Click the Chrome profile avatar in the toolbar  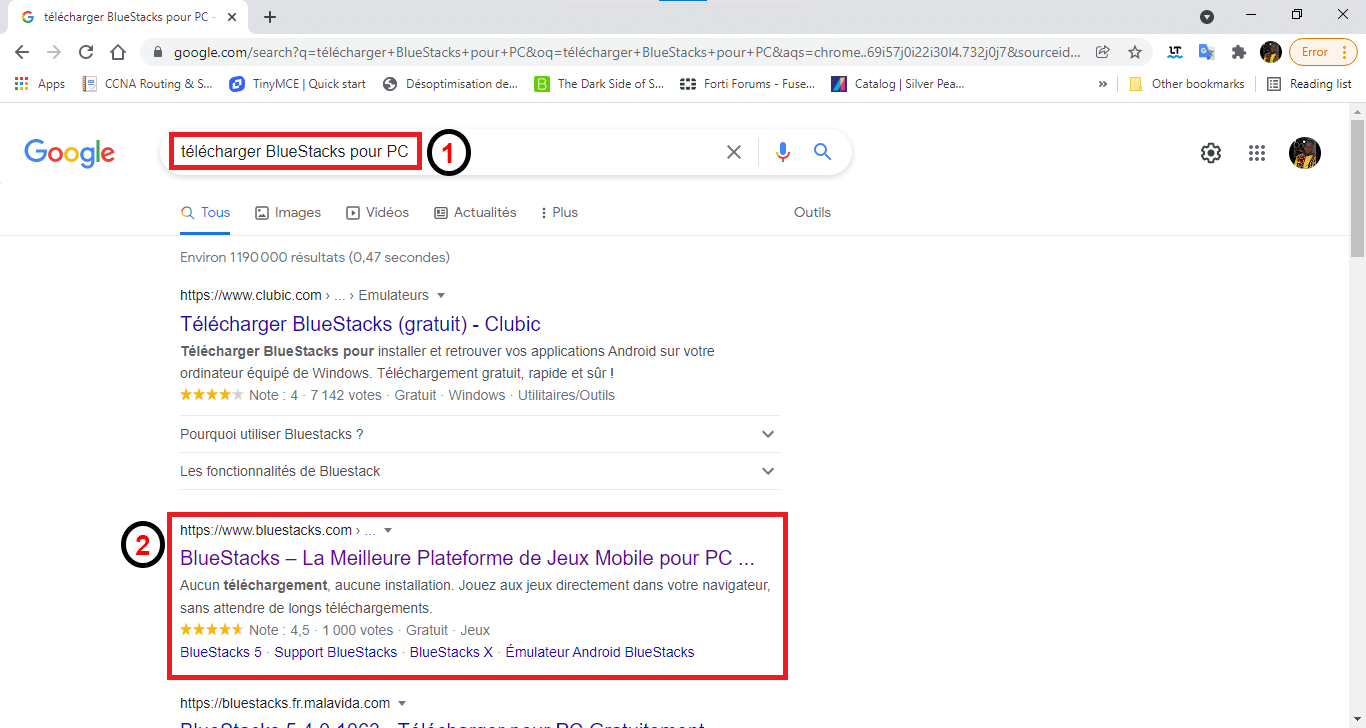pos(1271,52)
